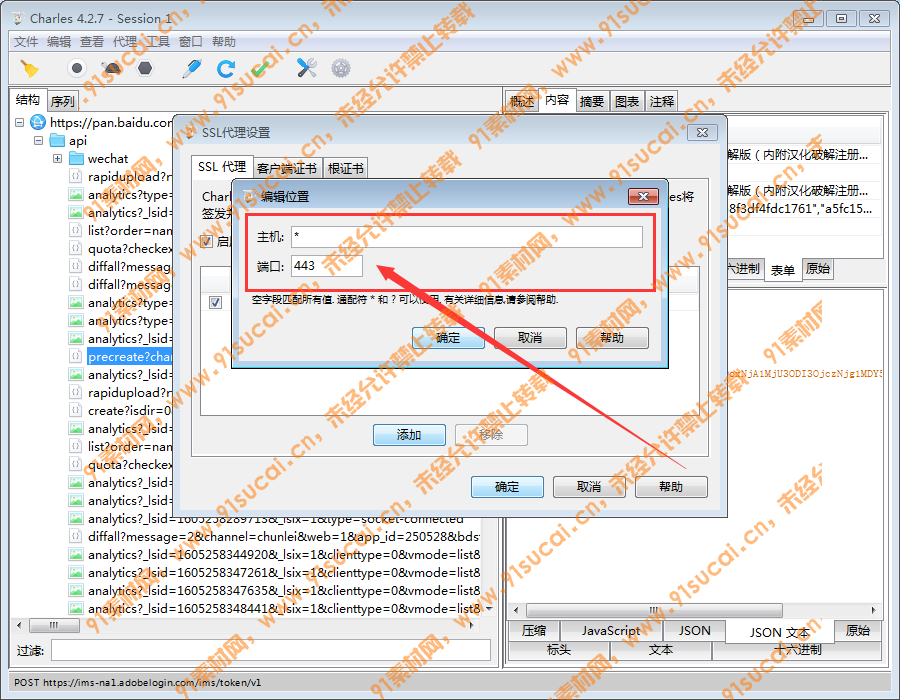Toggle the location row checkbox in SSL list

point(215,302)
